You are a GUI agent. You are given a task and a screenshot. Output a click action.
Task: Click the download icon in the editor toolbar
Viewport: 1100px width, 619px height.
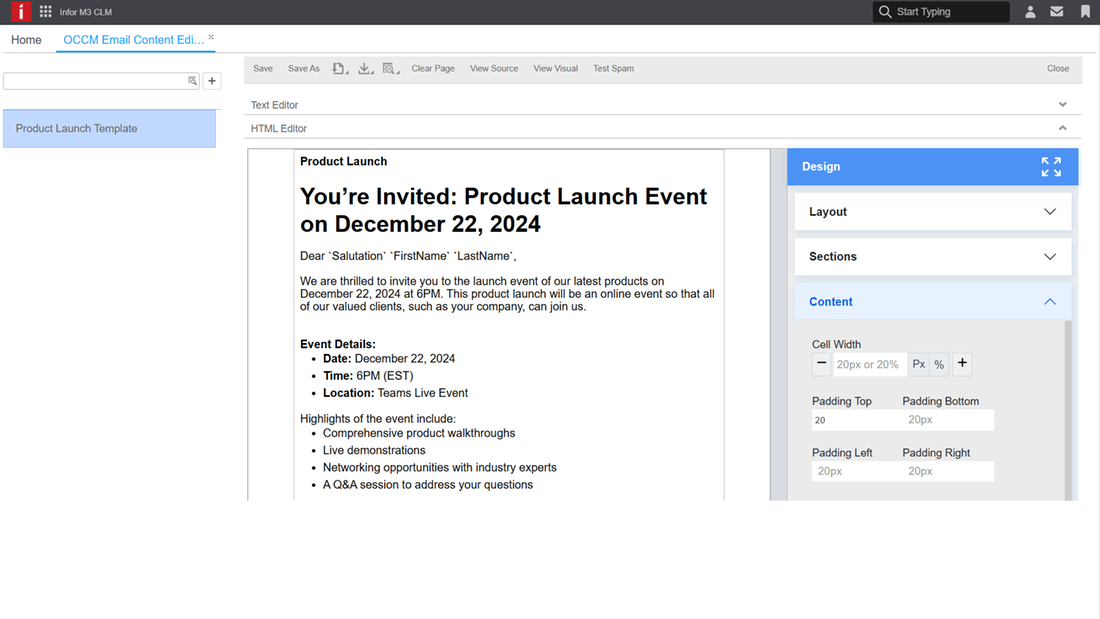coord(364,68)
